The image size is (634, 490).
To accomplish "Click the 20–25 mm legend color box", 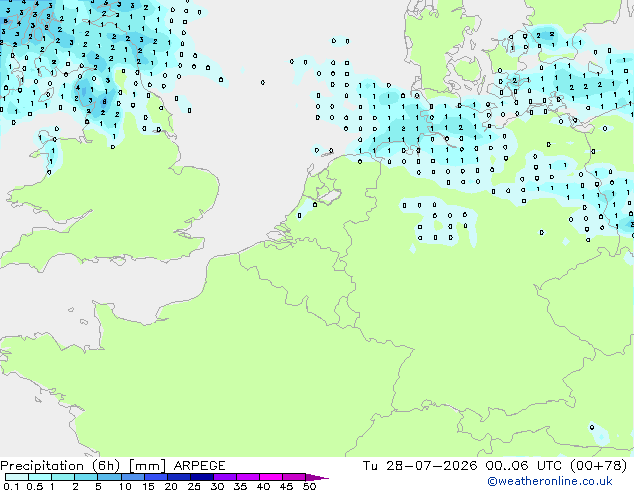I will click(178, 477).
